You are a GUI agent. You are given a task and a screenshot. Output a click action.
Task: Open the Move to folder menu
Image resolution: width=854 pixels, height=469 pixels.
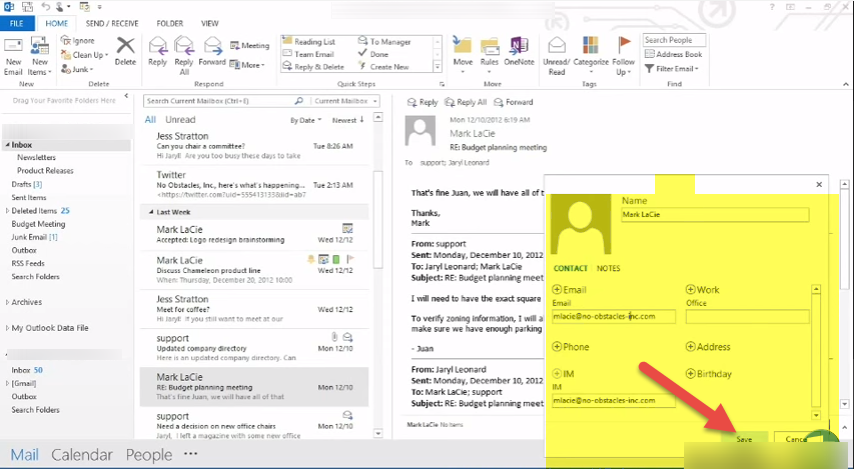coord(462,56)
